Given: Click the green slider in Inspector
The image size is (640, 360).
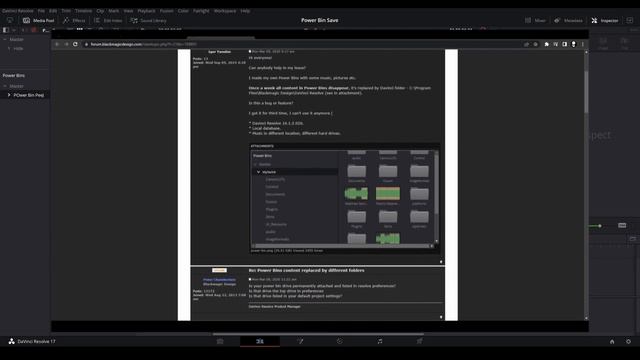Looking at the screenshot, I should [595, 226].
